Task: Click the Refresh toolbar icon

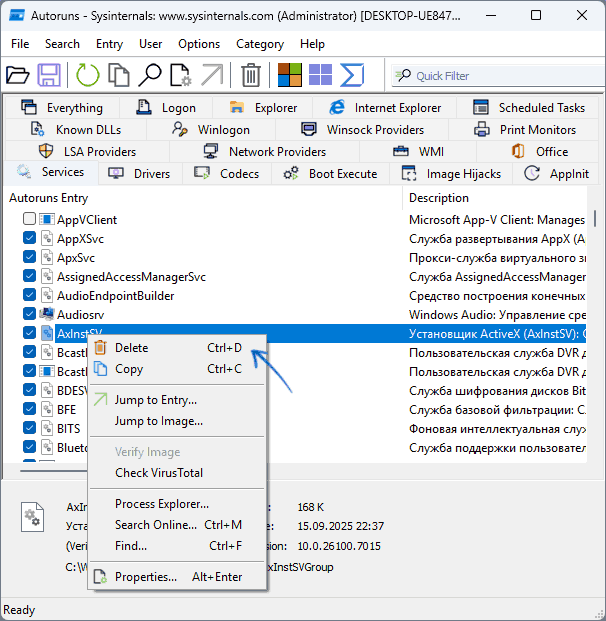Action: point(88,75)
